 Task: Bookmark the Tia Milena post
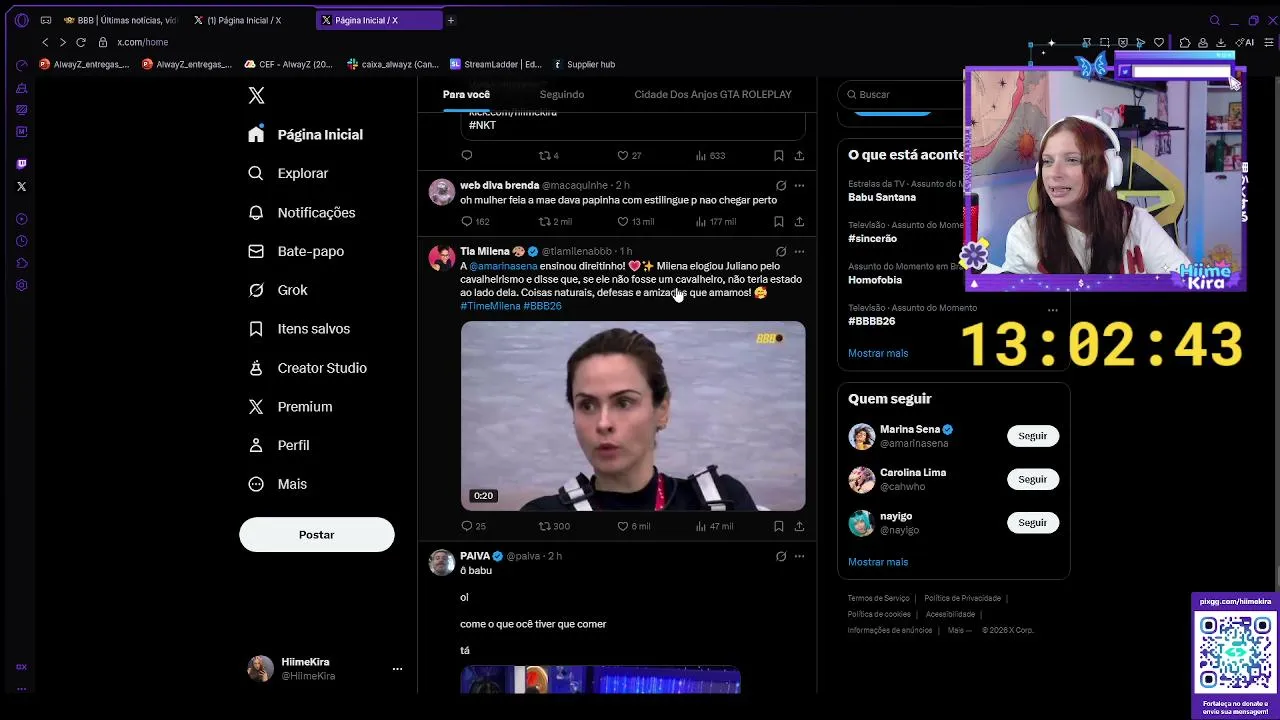pos(778,526)
